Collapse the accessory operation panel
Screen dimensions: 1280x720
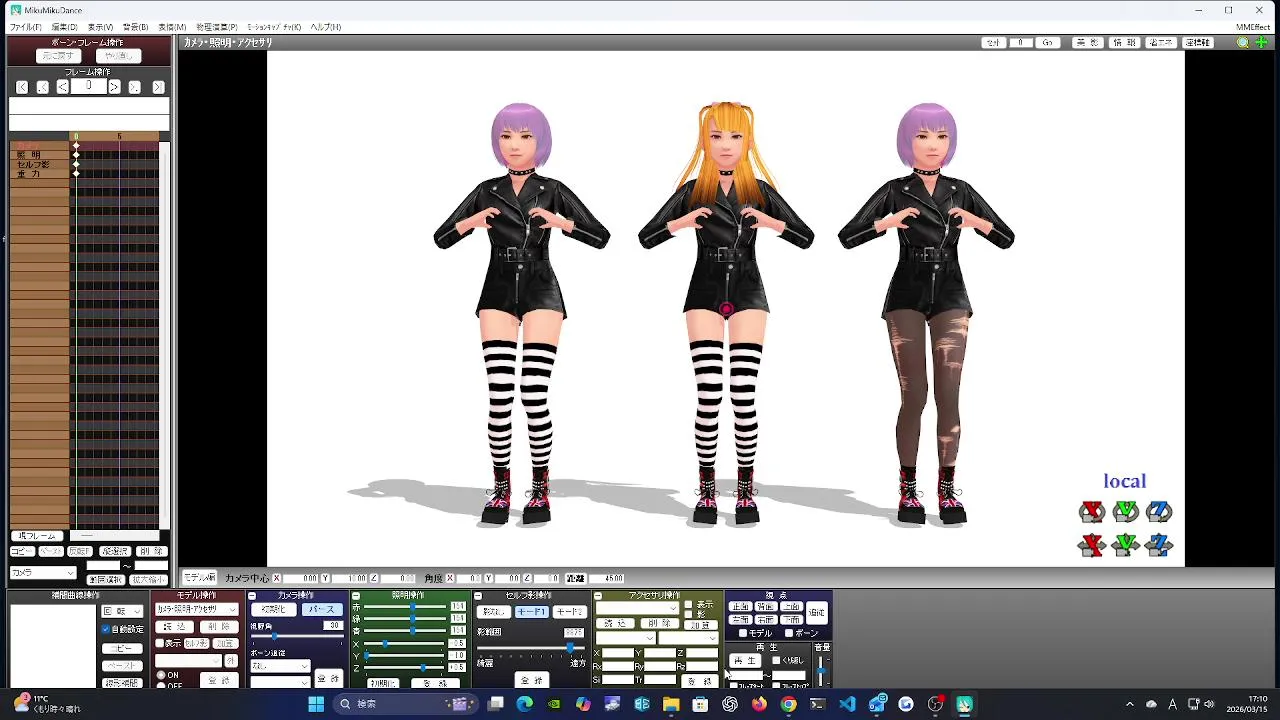598,596
